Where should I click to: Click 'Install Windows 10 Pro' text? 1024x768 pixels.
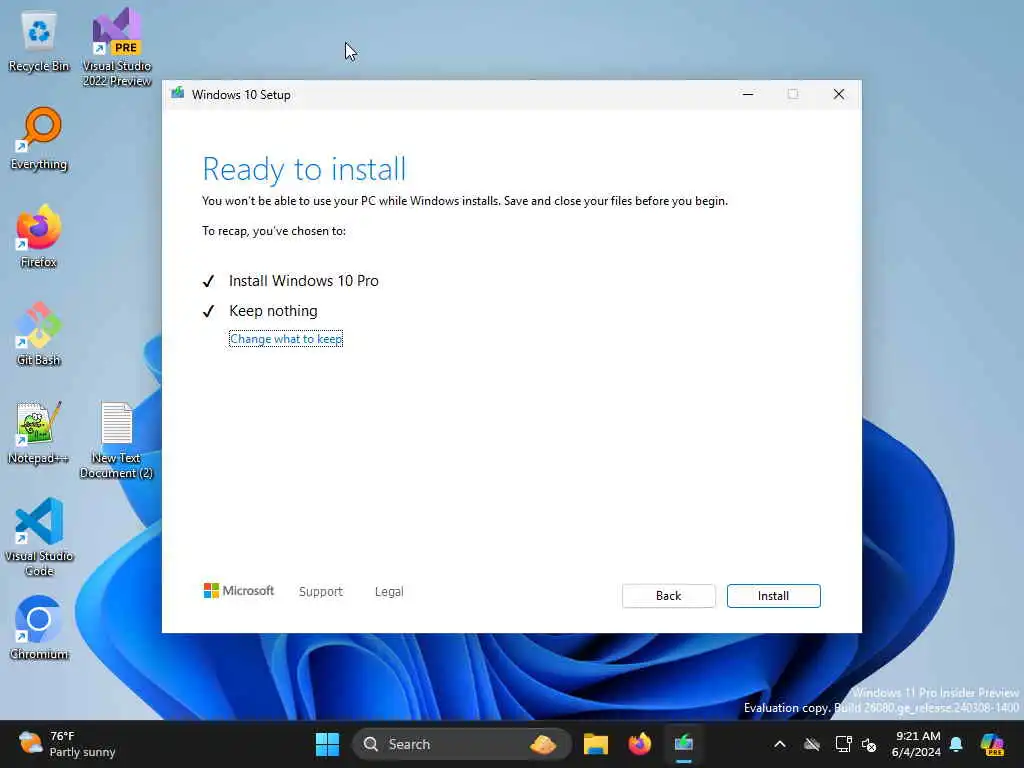point(304,281)
